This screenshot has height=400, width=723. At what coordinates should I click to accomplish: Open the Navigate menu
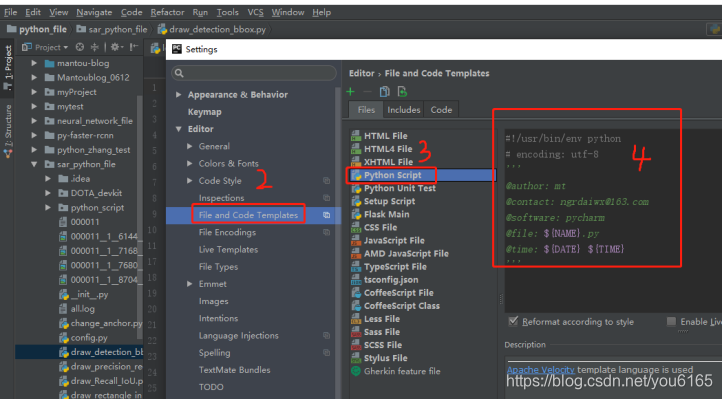94,12
